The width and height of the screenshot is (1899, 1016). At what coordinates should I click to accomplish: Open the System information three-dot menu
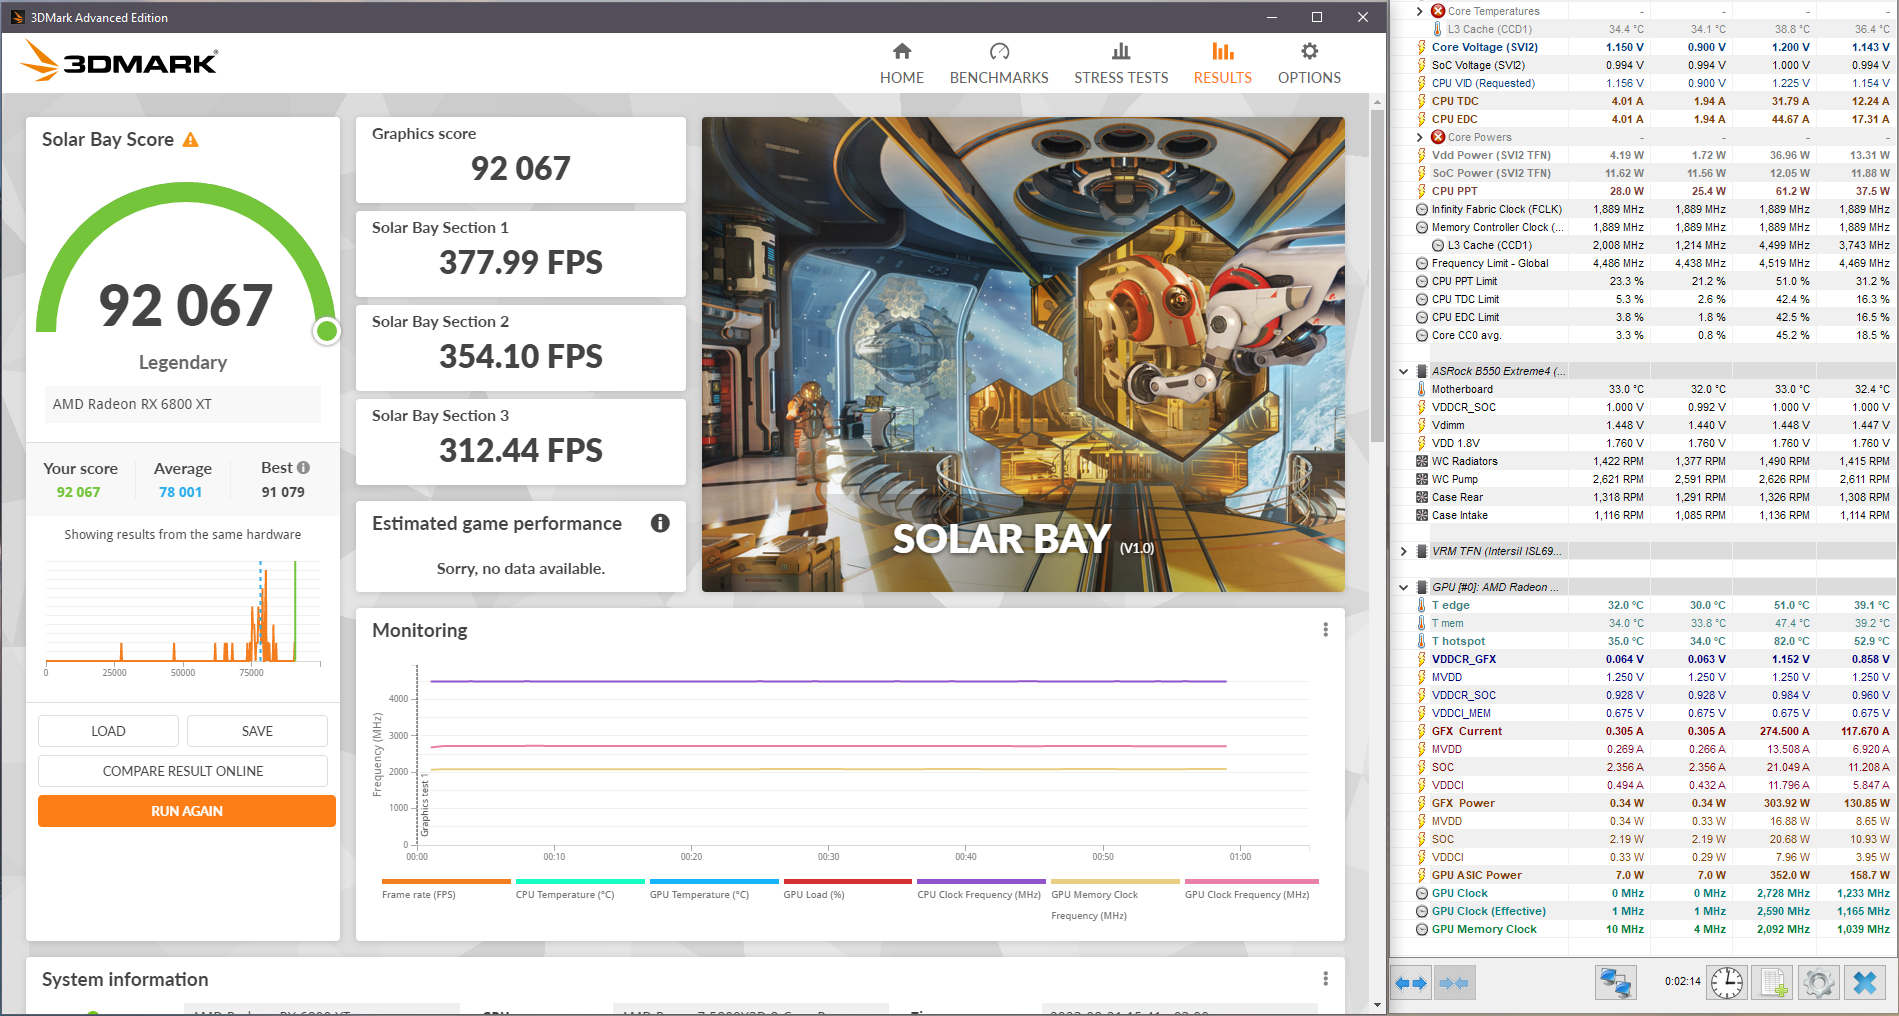[1325, 979]
